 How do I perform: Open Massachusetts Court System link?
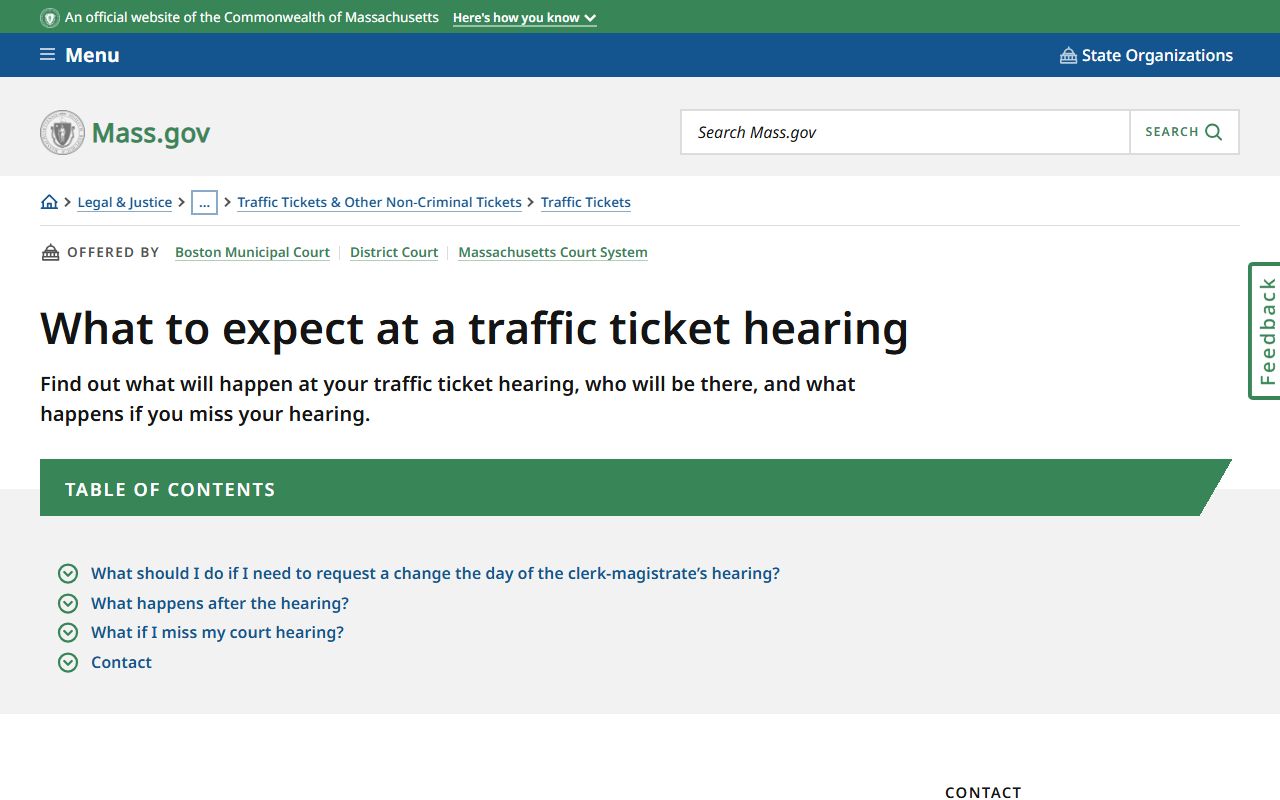(x=553, y=252)
